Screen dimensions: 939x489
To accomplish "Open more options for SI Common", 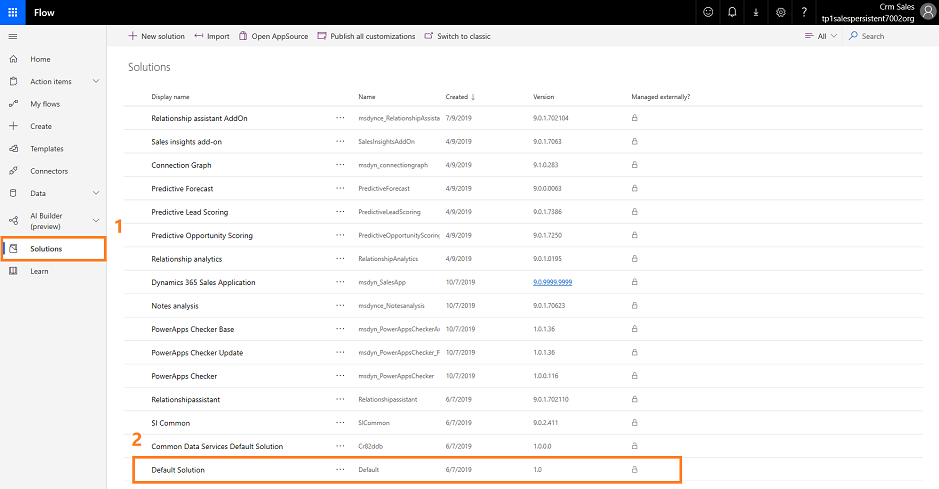I will [340, 423].
